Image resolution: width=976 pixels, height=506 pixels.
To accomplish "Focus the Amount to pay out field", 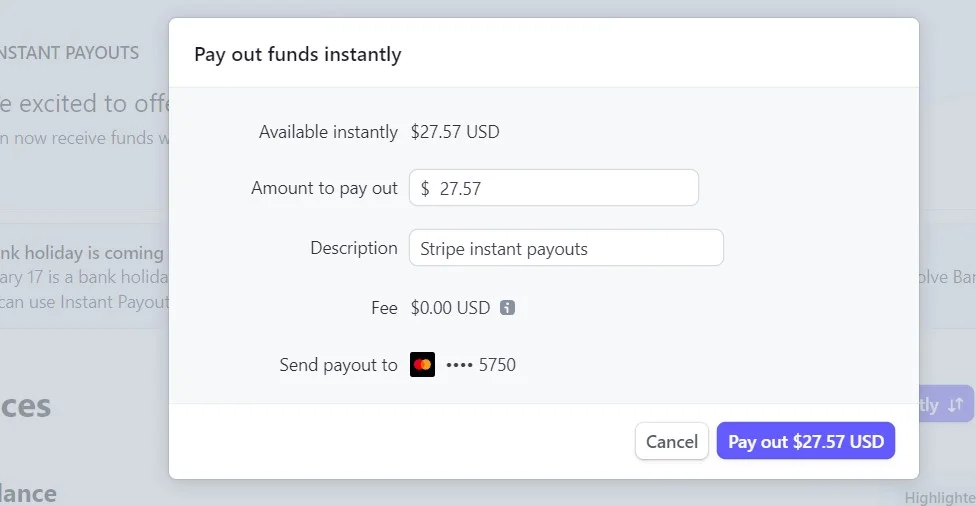I will tap(553, 187).
